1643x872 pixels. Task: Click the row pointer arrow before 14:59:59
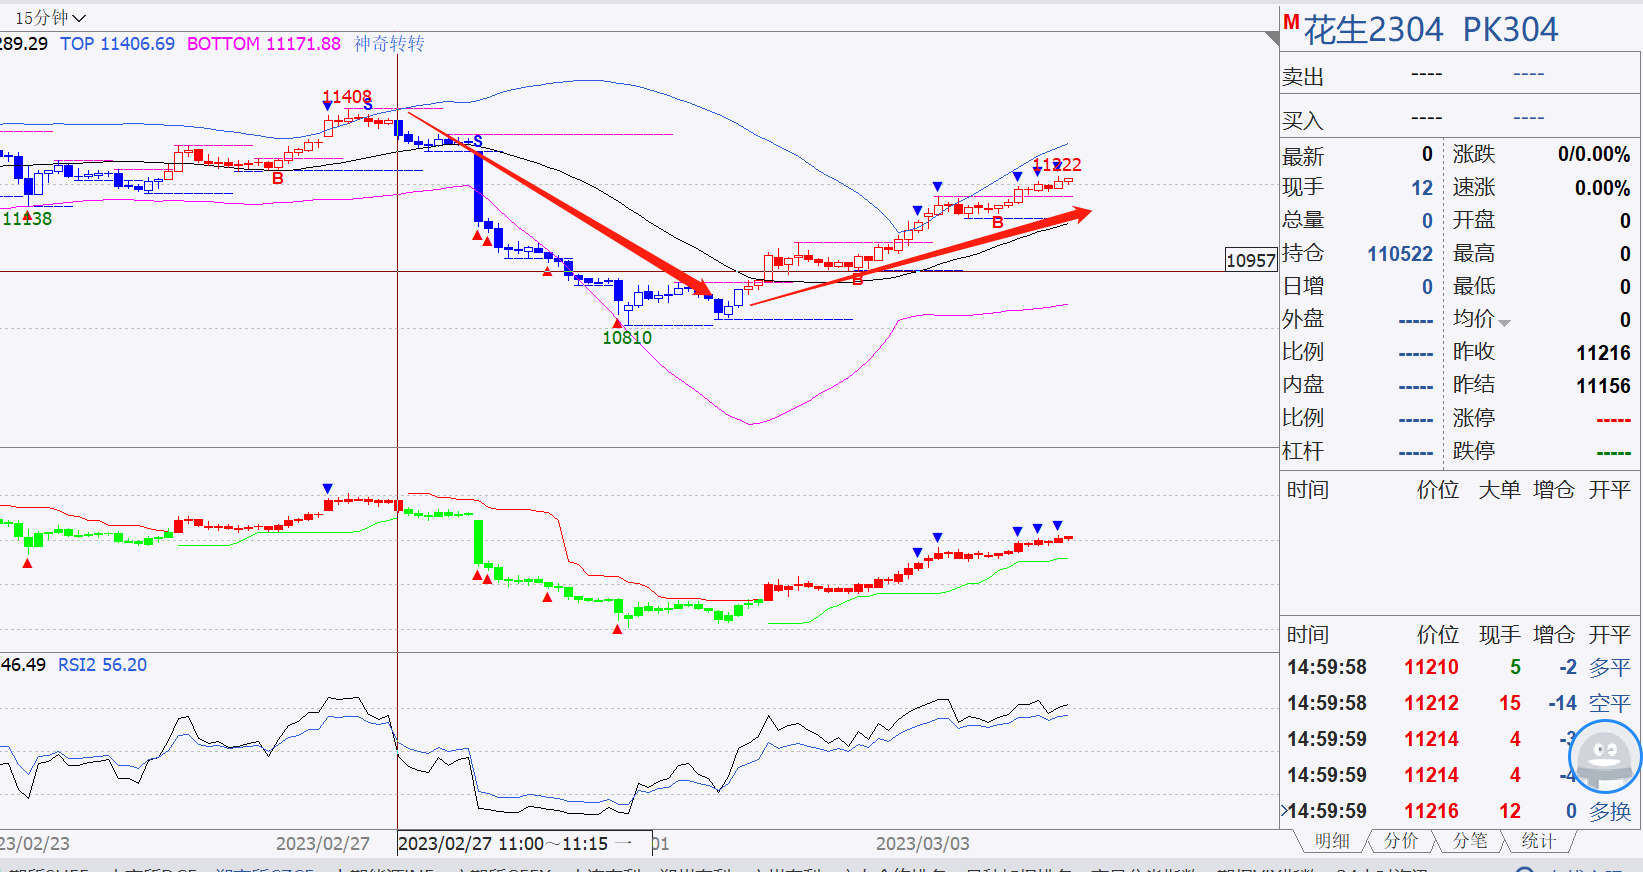pyautogui.click(x=1284, y=810)
